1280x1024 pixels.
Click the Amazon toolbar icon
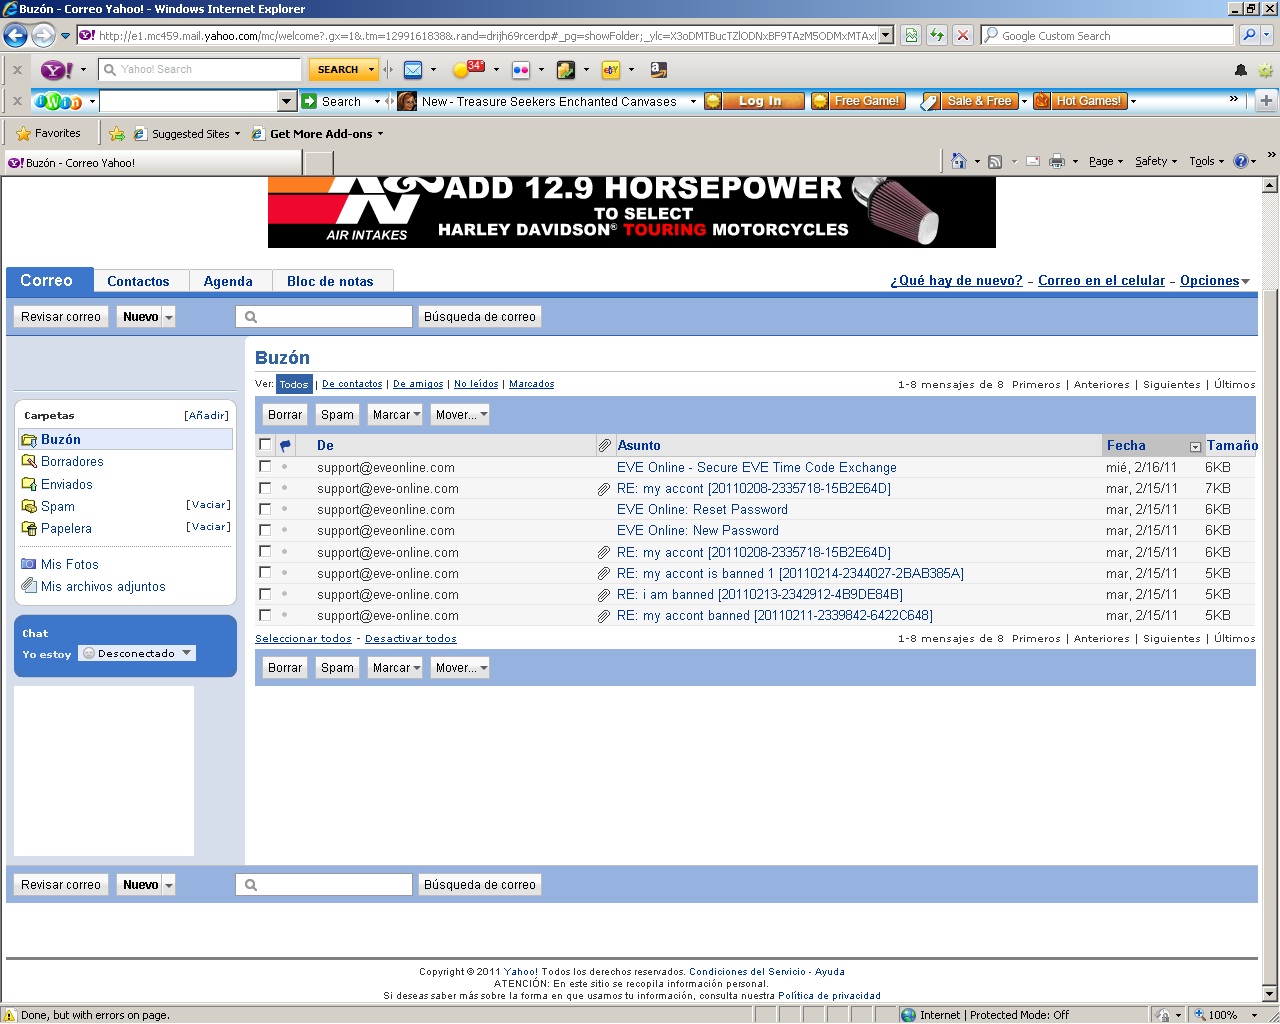point(658,70)
